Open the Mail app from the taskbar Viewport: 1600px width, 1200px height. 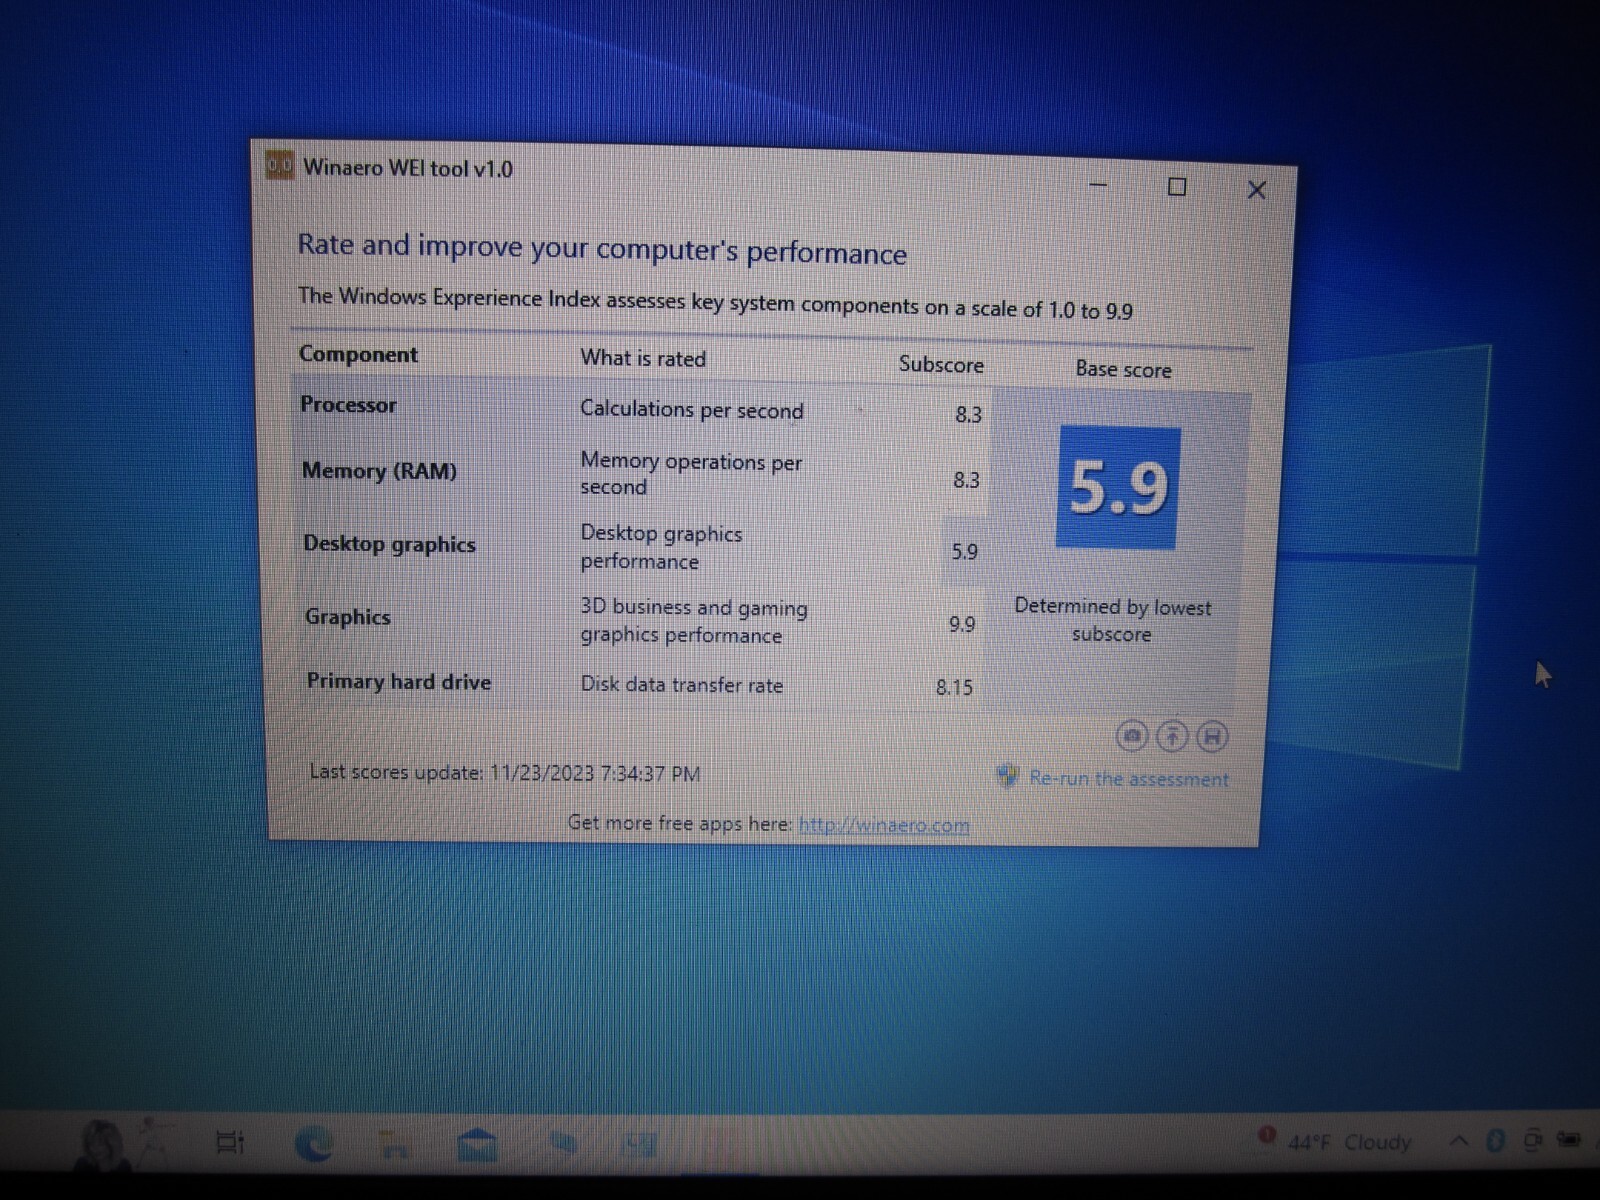[x=477, y=1145]
